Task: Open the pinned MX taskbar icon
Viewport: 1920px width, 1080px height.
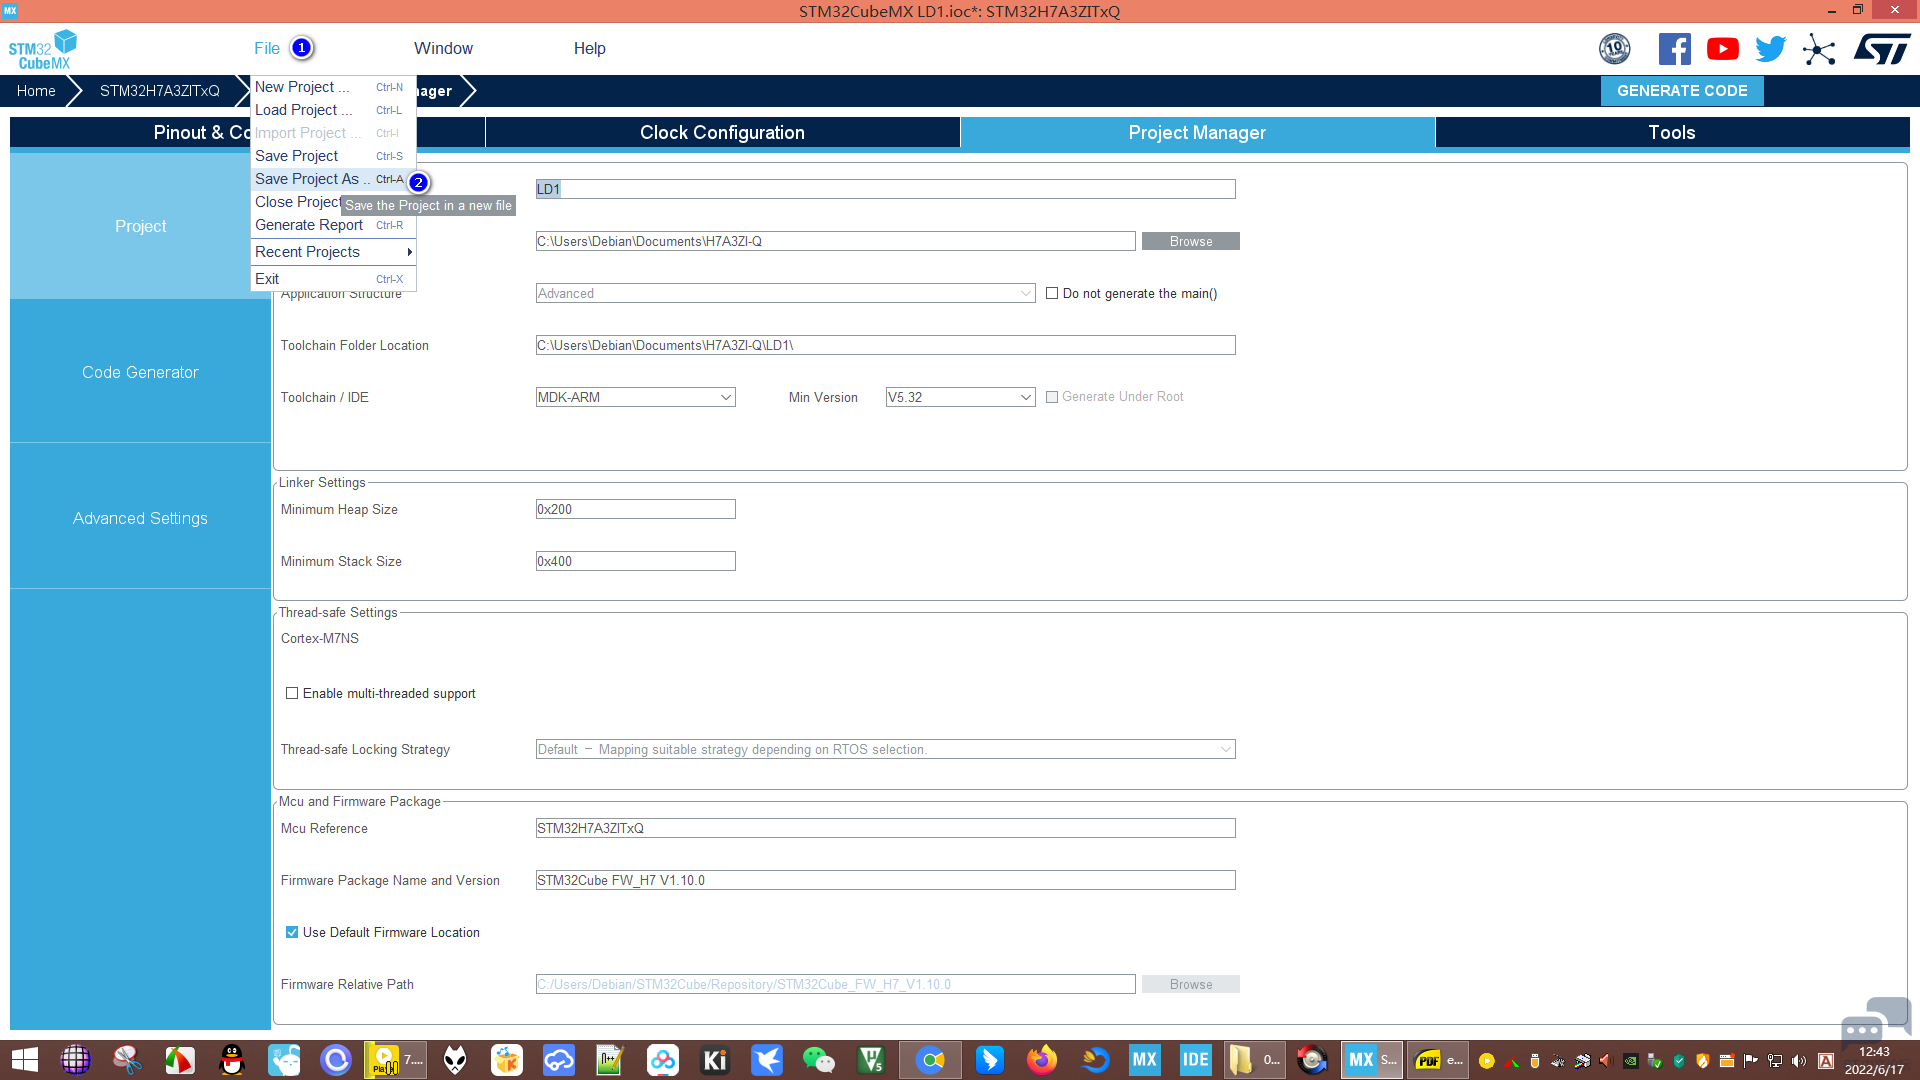Action: 1144,1060
